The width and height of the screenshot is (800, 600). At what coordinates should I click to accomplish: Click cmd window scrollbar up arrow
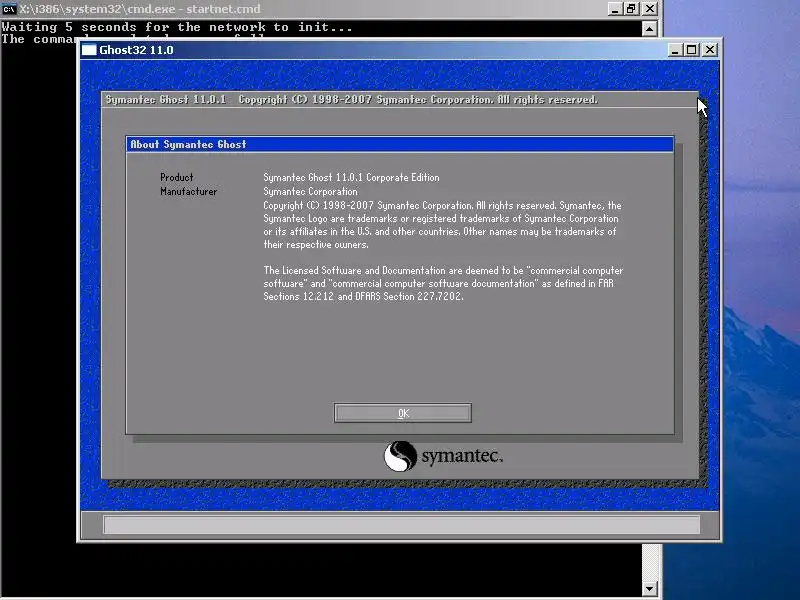[649, 29]
